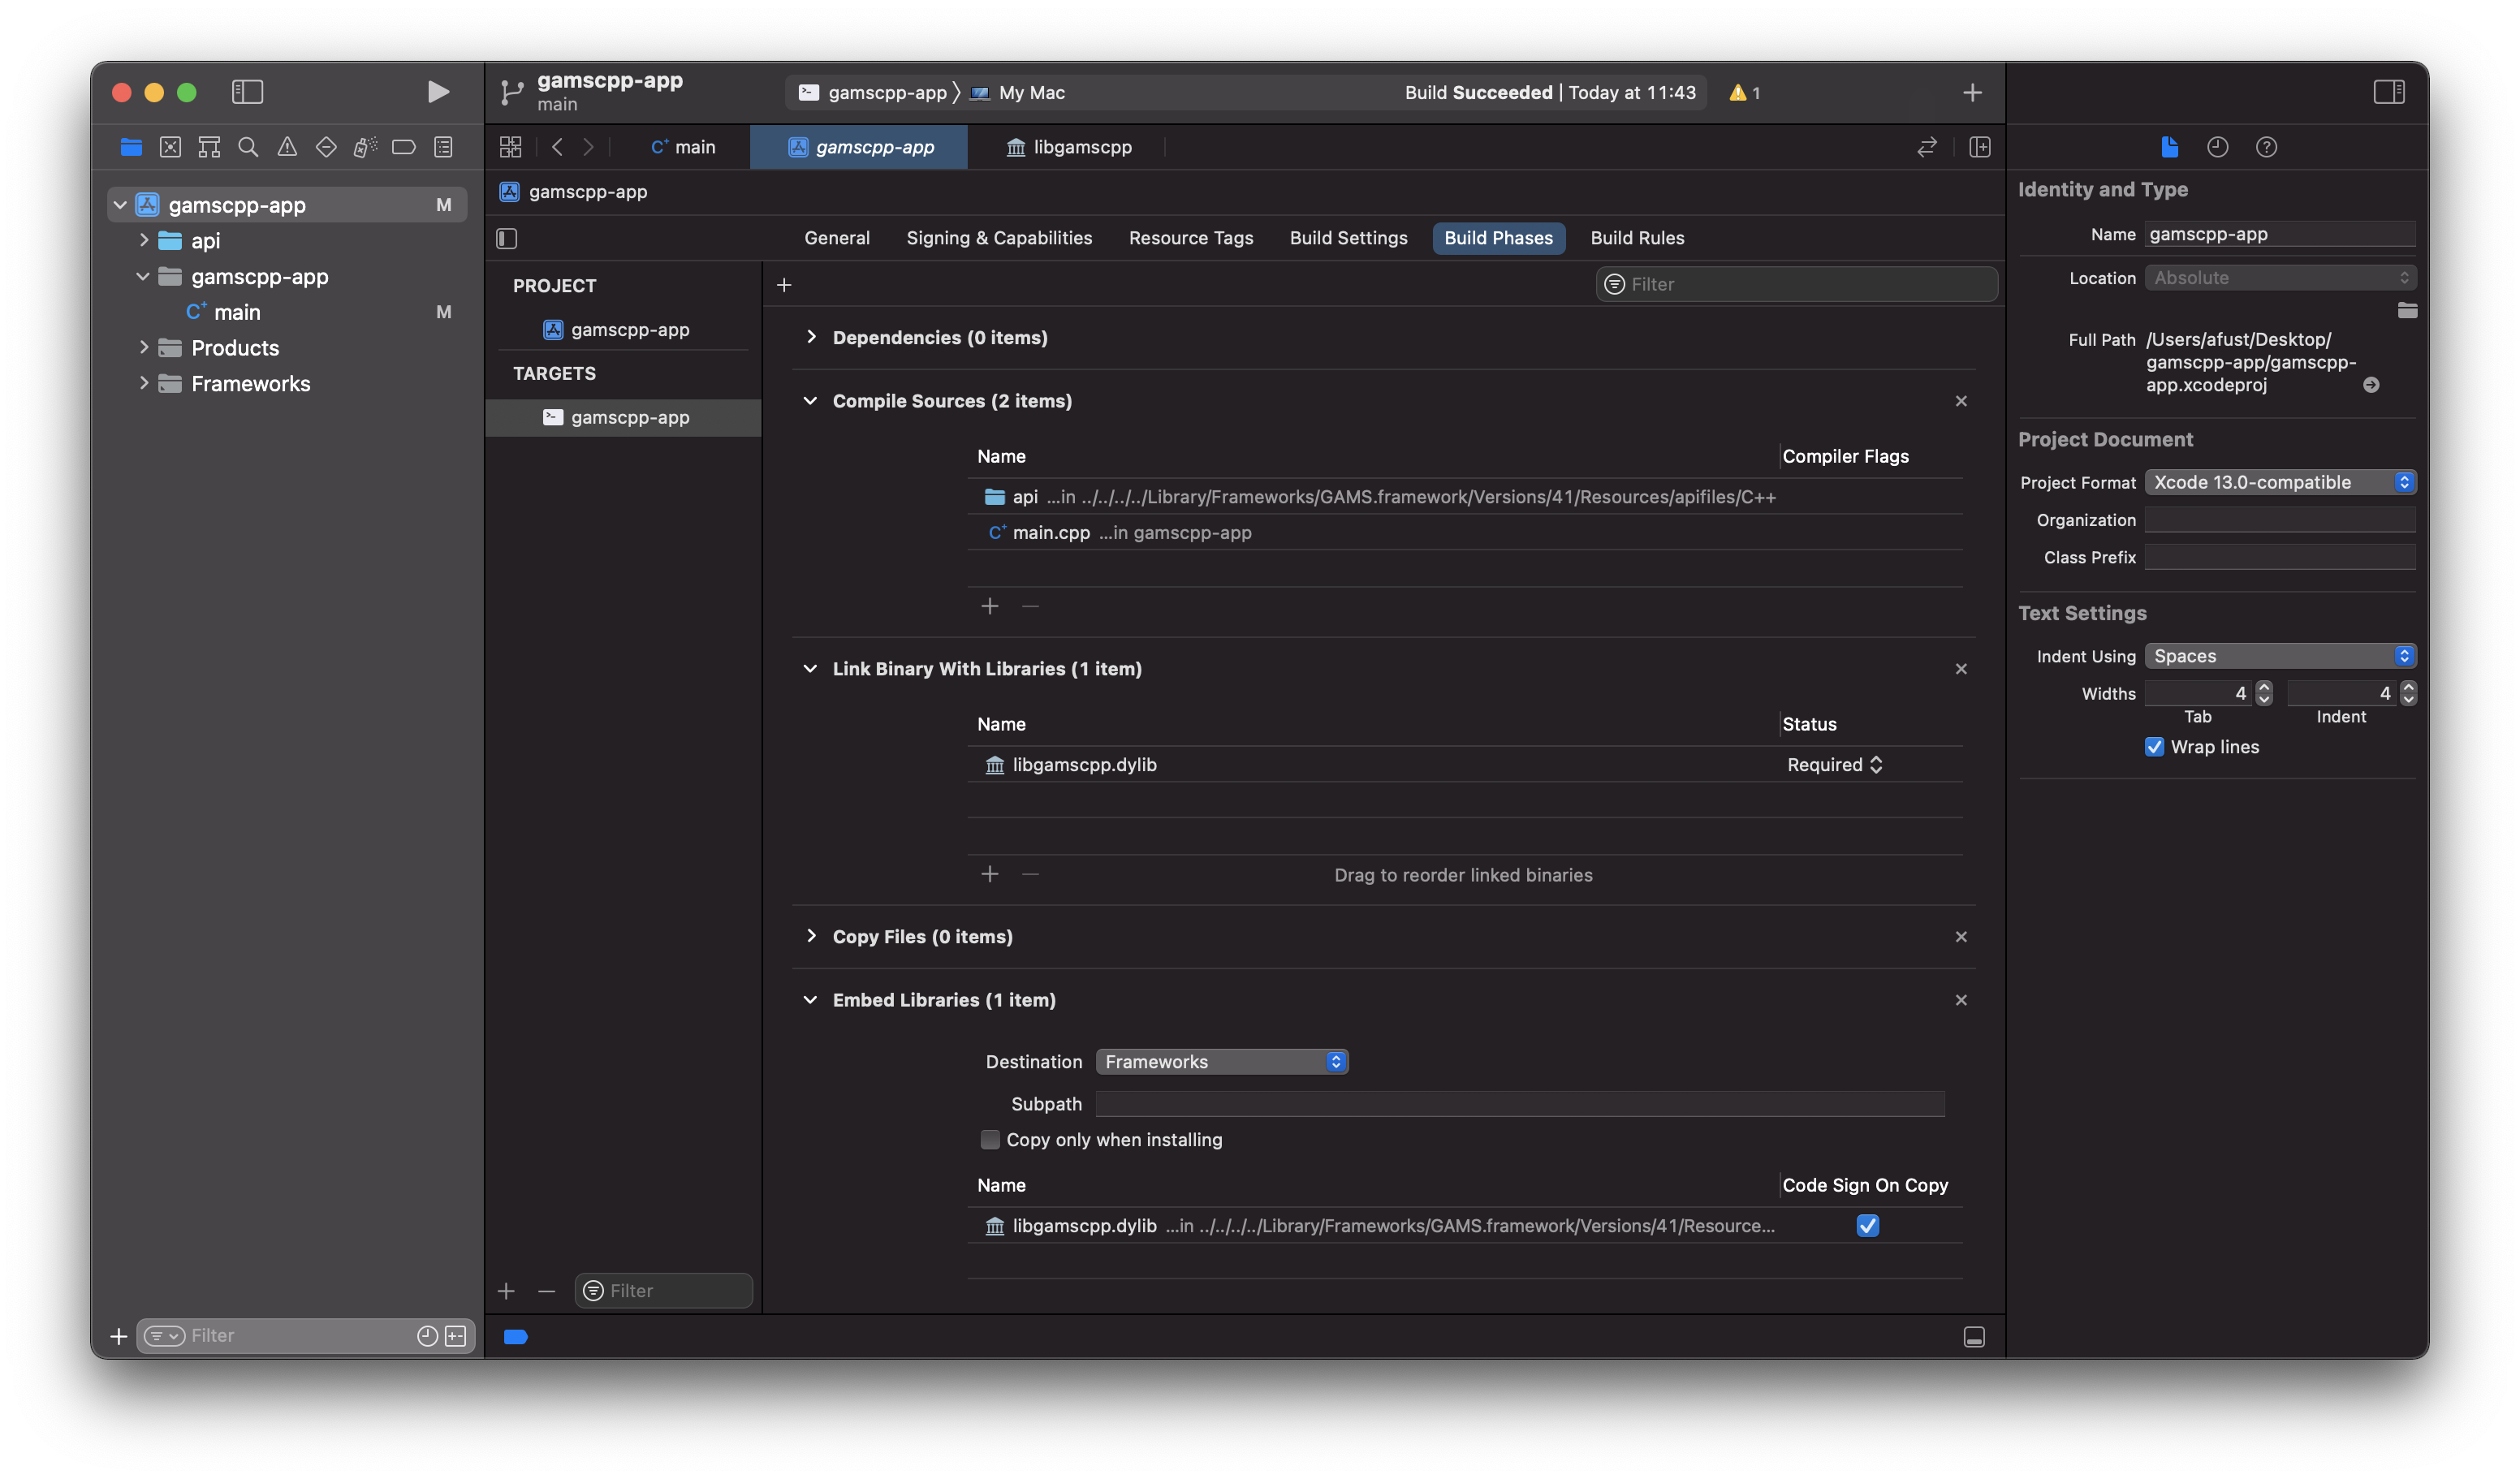Click the Run build play button
The width and height of the screenshot is (2520, 1479).
[437, 92]
